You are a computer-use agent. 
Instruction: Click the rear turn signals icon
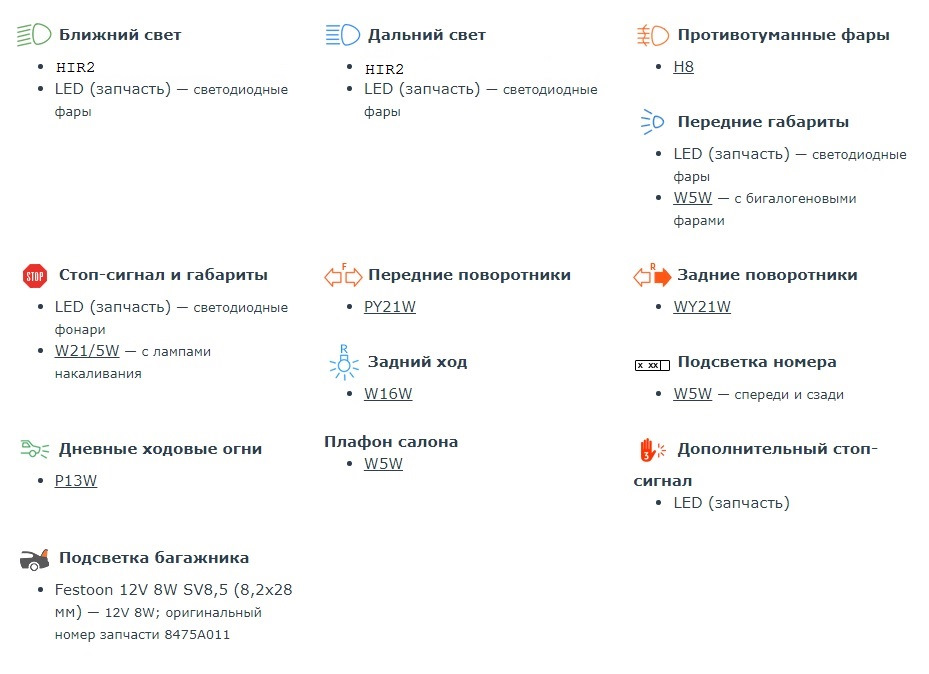pyautogui.click(x=652, y=275)
